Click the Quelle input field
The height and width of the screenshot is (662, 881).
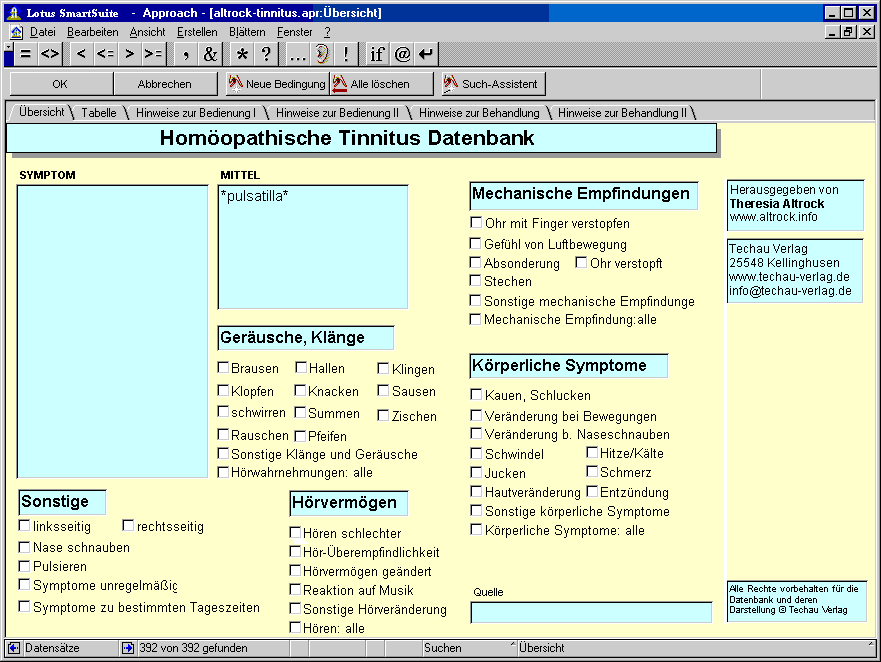coord(591,613)
